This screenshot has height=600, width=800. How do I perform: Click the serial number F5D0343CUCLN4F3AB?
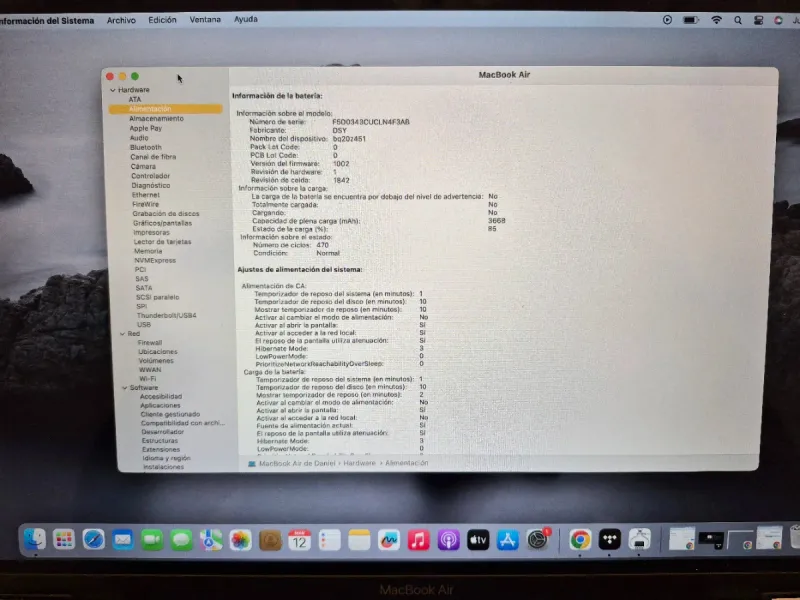click(x=371, y=122)
